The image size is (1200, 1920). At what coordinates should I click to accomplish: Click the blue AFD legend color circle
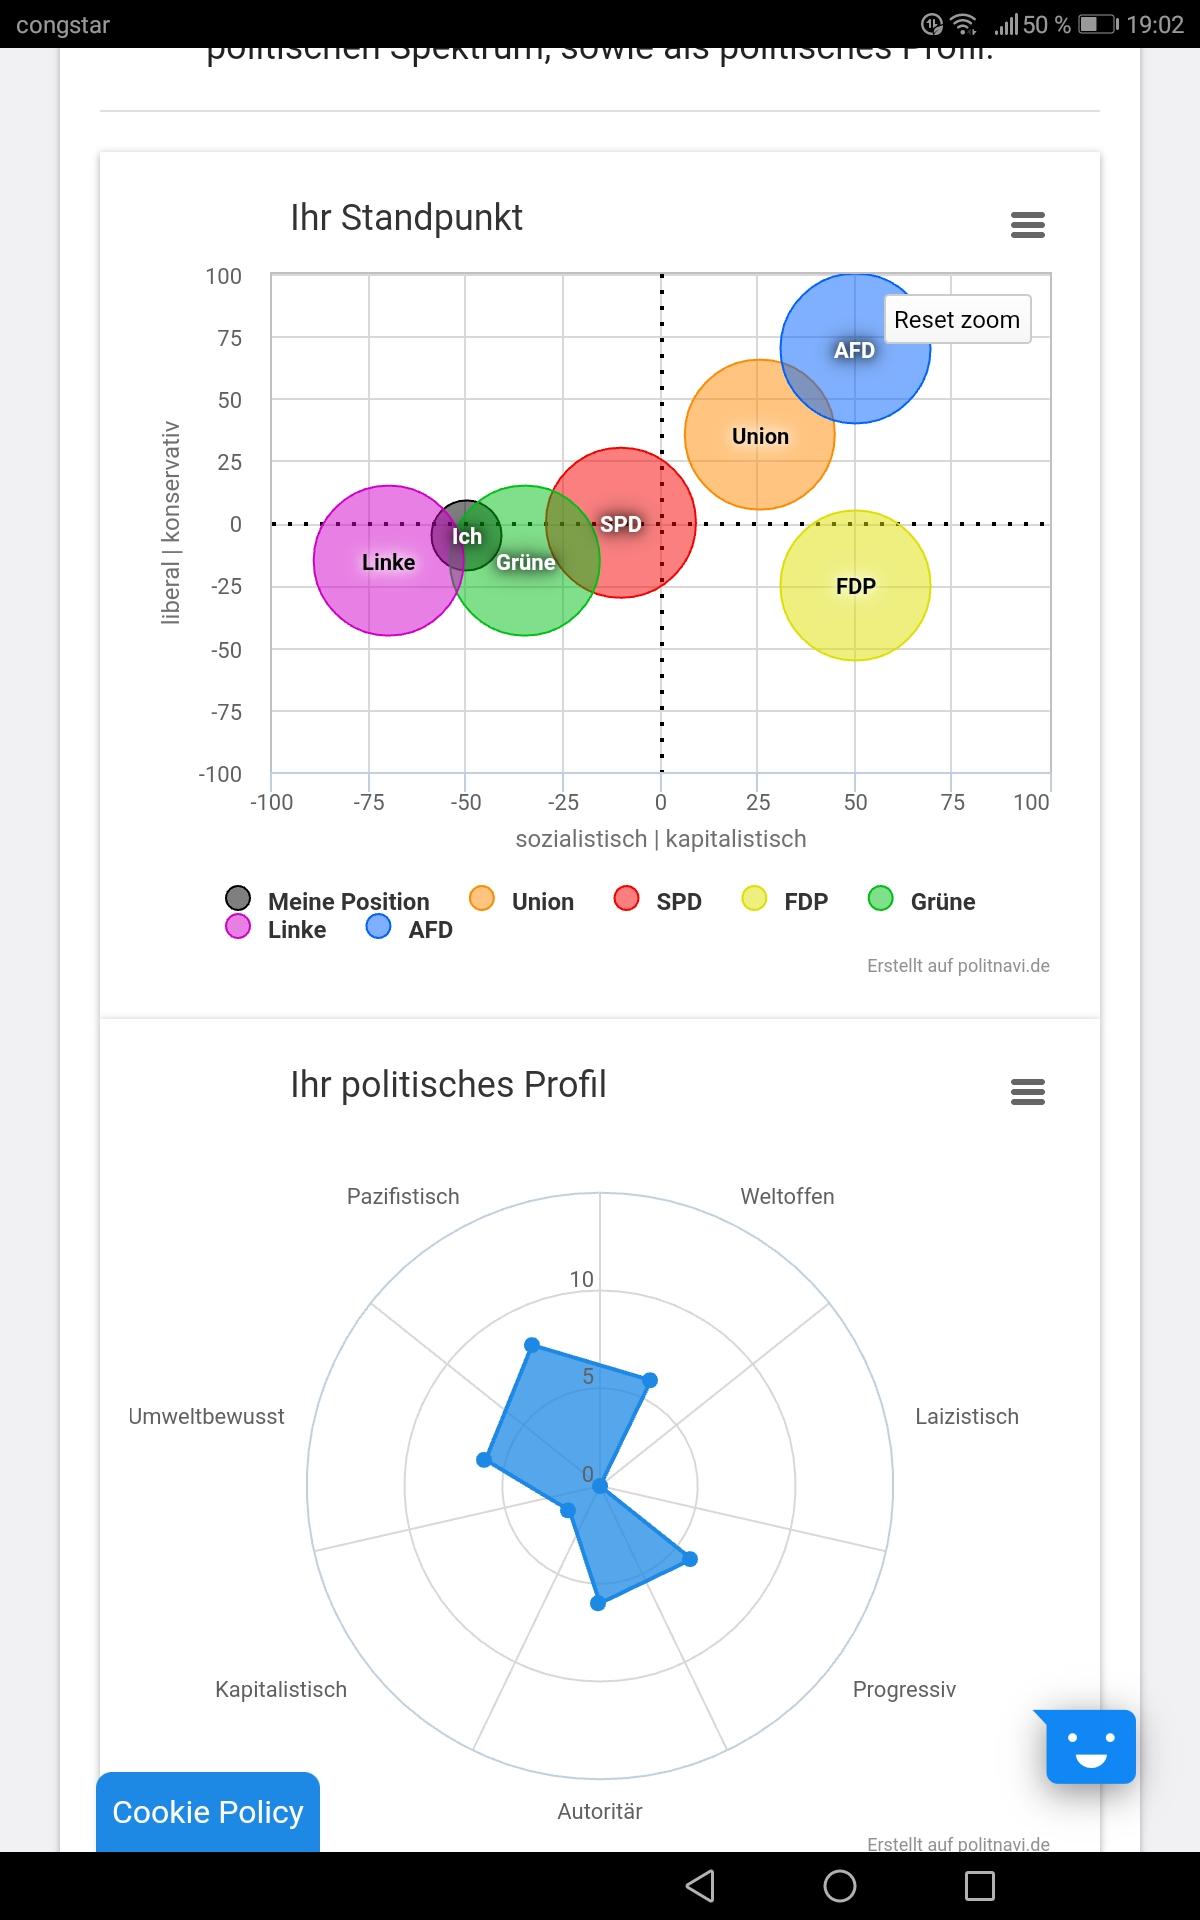click(x=378, y=928)
